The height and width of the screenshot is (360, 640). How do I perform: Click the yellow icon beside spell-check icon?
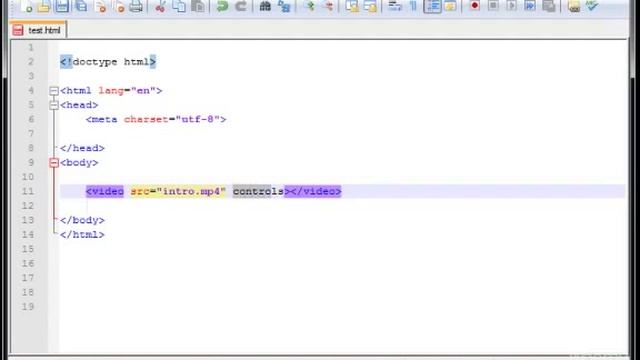pyautogui.click(x=574, y=6)
